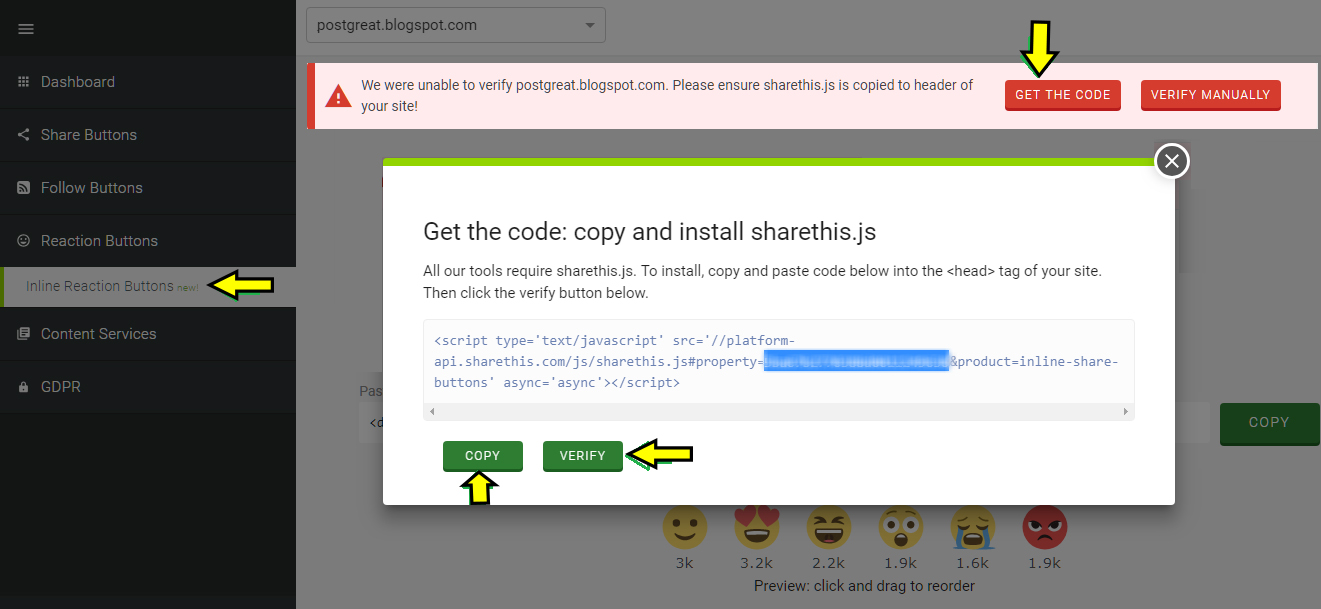Click the Dashboard grid icon
Image resolution: width=1321 pixels, height=609 pixels.
(x=24, y=82)
